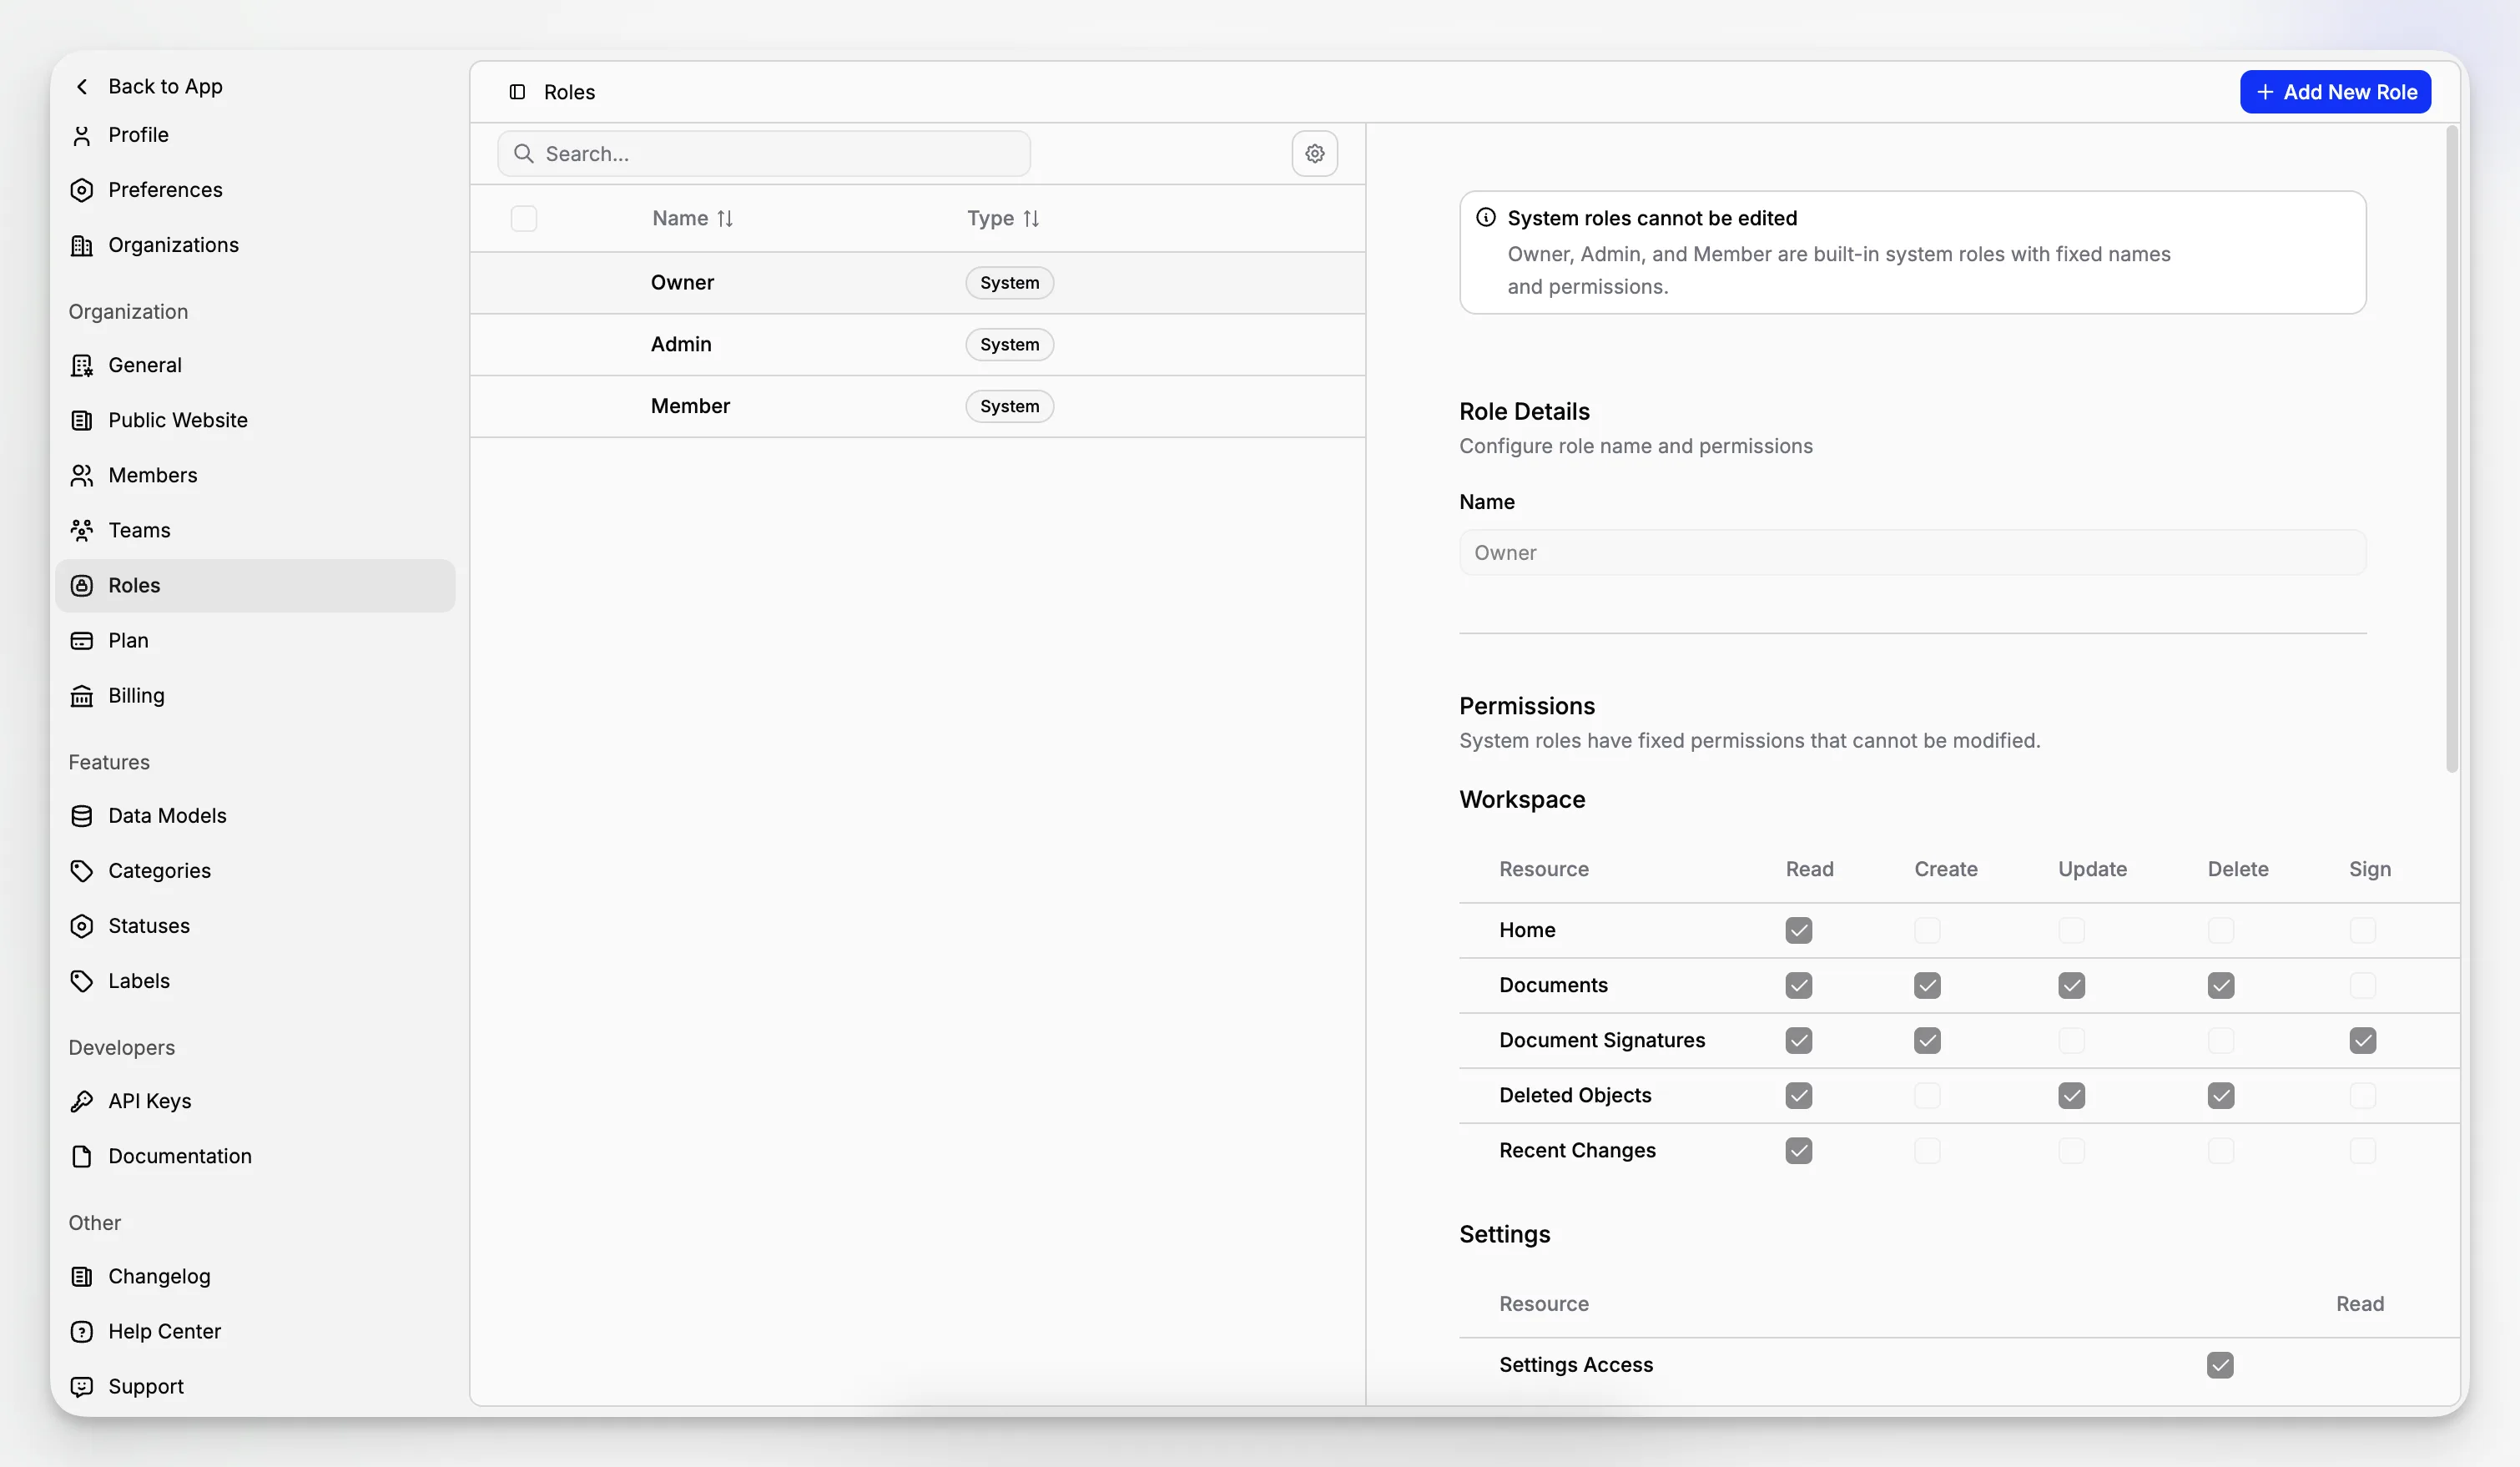The image size is (2520, 1467).
Task: Click the Categories tag icon
Action: pos(82,871)
